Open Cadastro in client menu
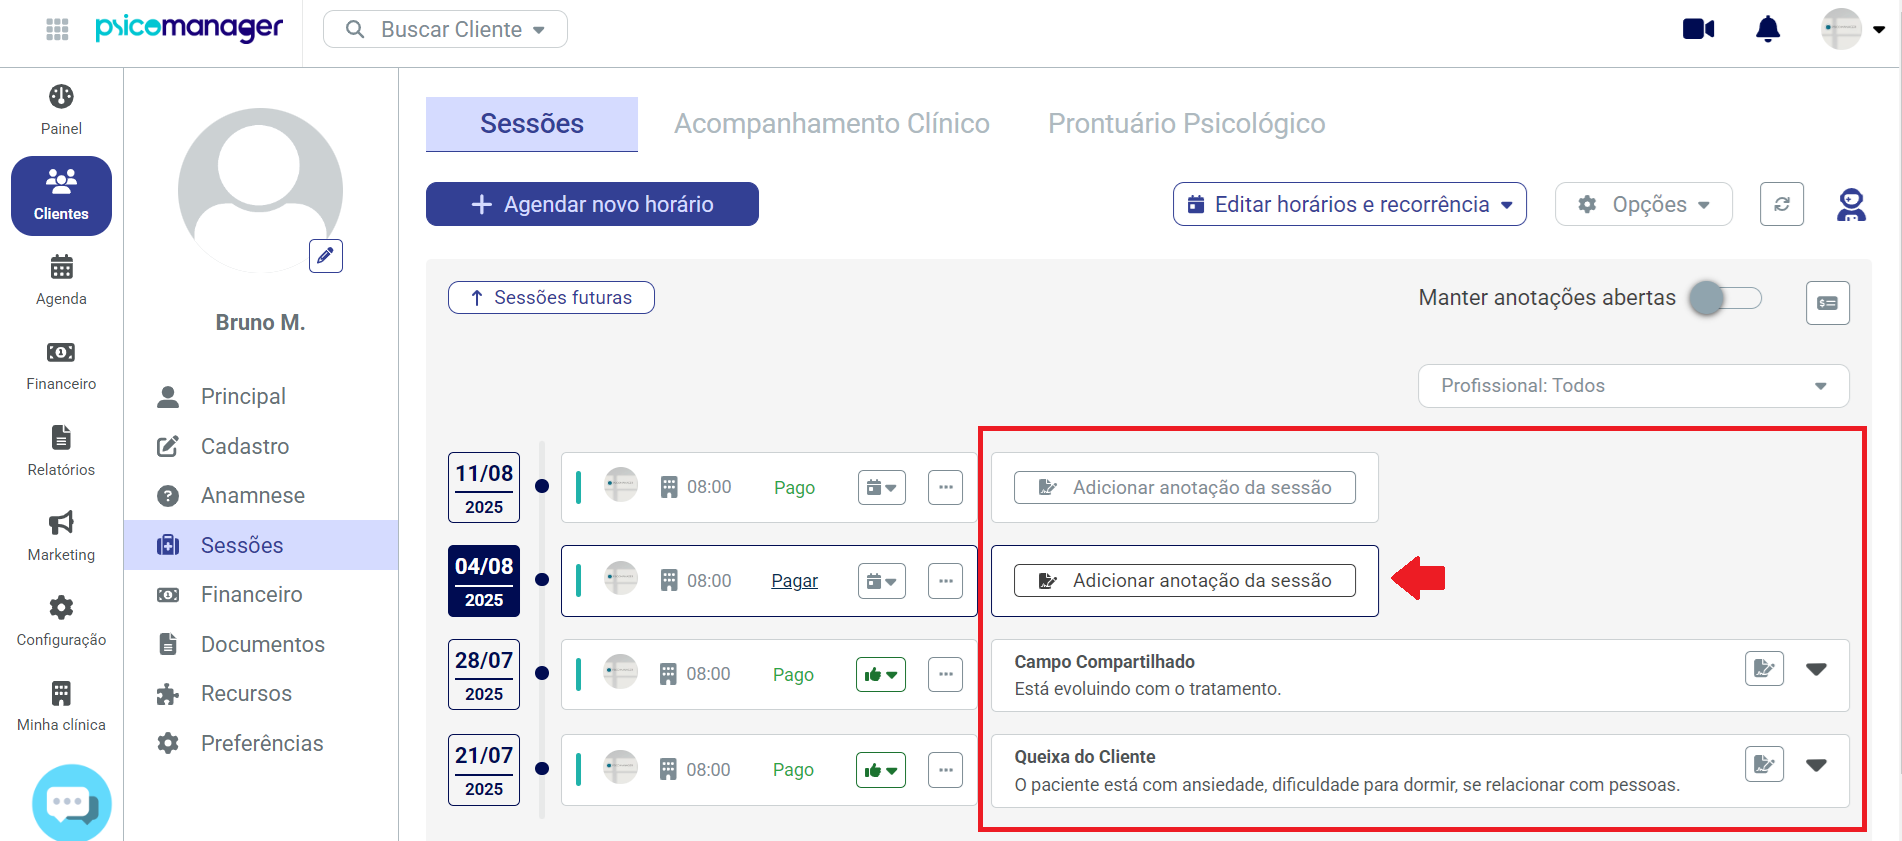Screen dimensions: 1902x841 (x=245, y=446)
